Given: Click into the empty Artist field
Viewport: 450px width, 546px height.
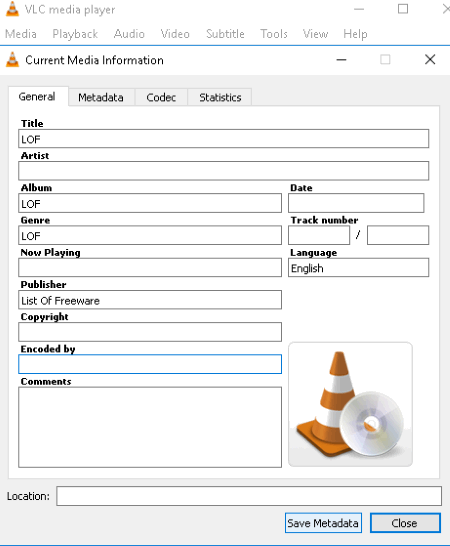Looking at the screenshot, I should (x=224, y=171).
